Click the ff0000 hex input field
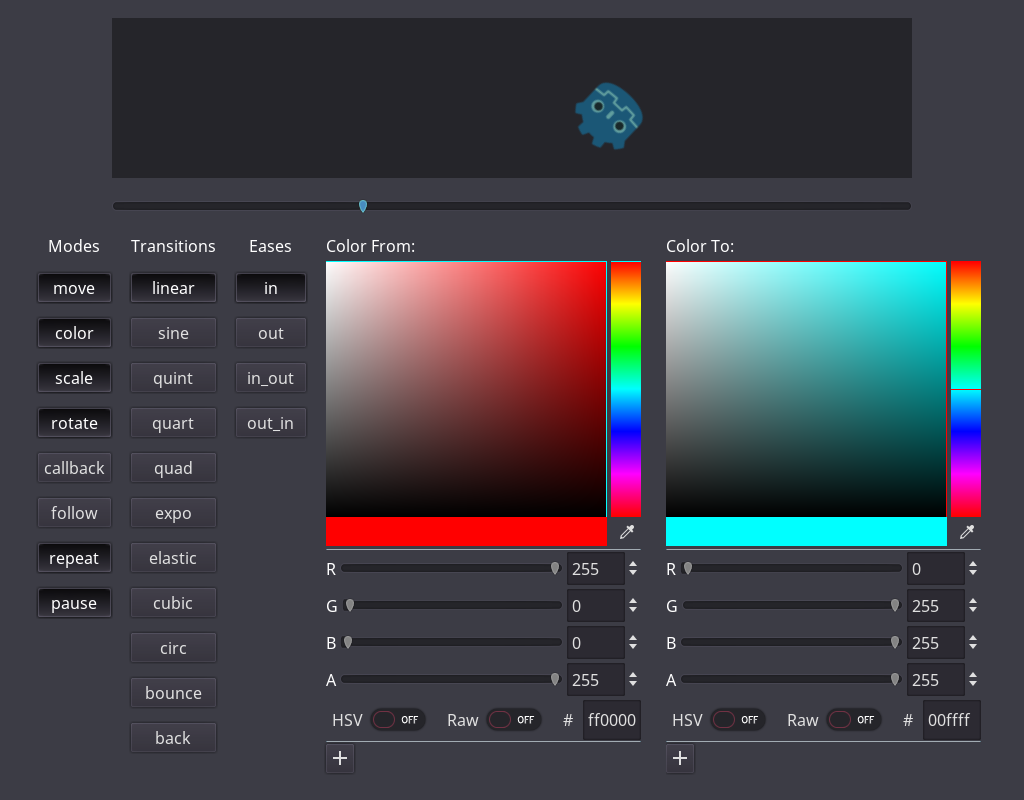1024x800 pixels. point(611,720)
